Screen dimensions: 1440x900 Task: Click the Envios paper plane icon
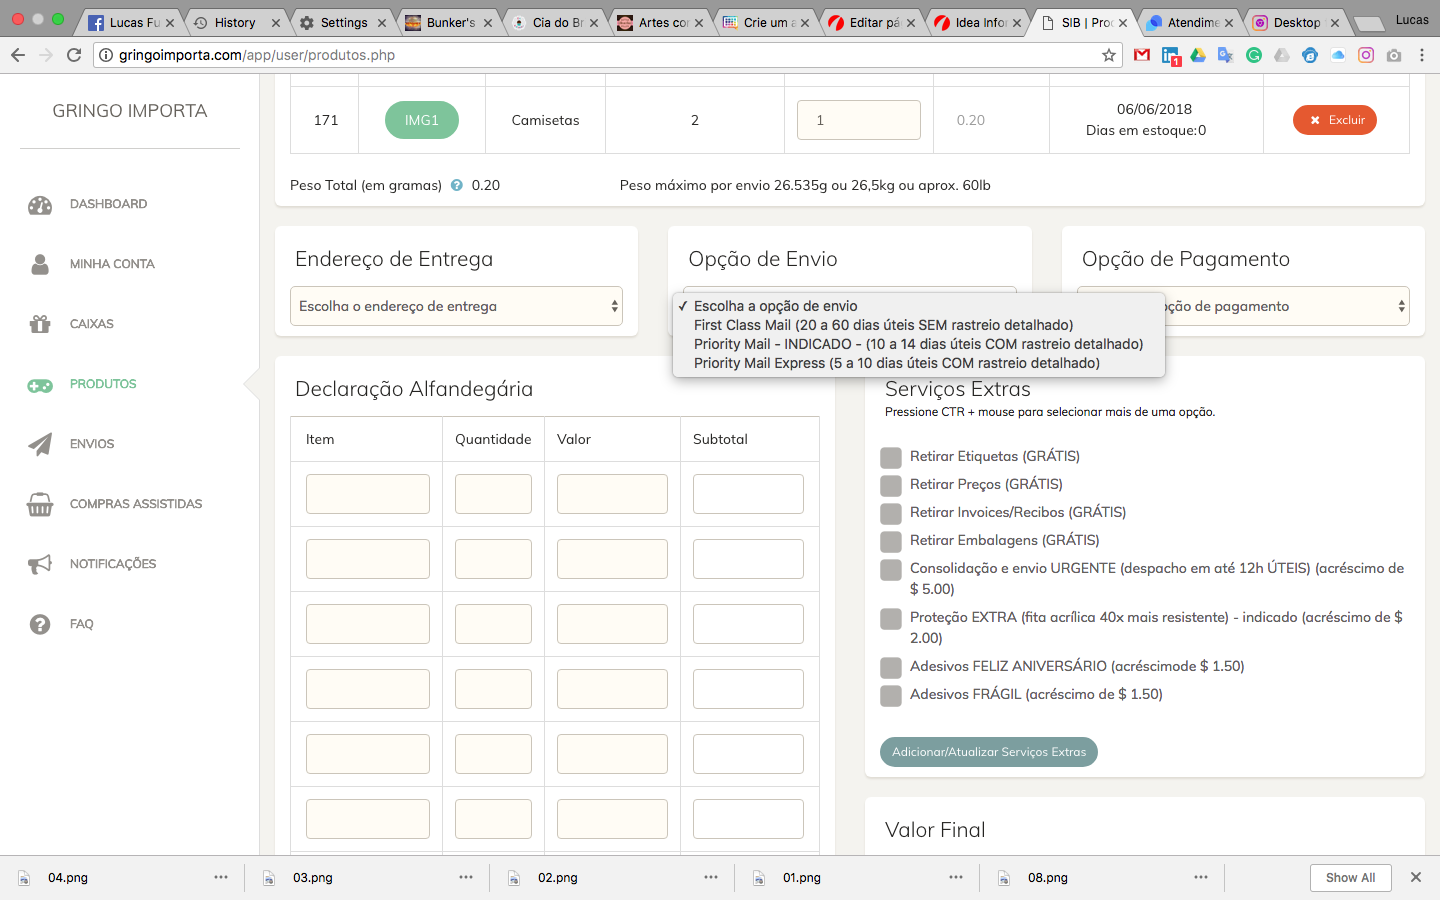(x=40, y=444)
